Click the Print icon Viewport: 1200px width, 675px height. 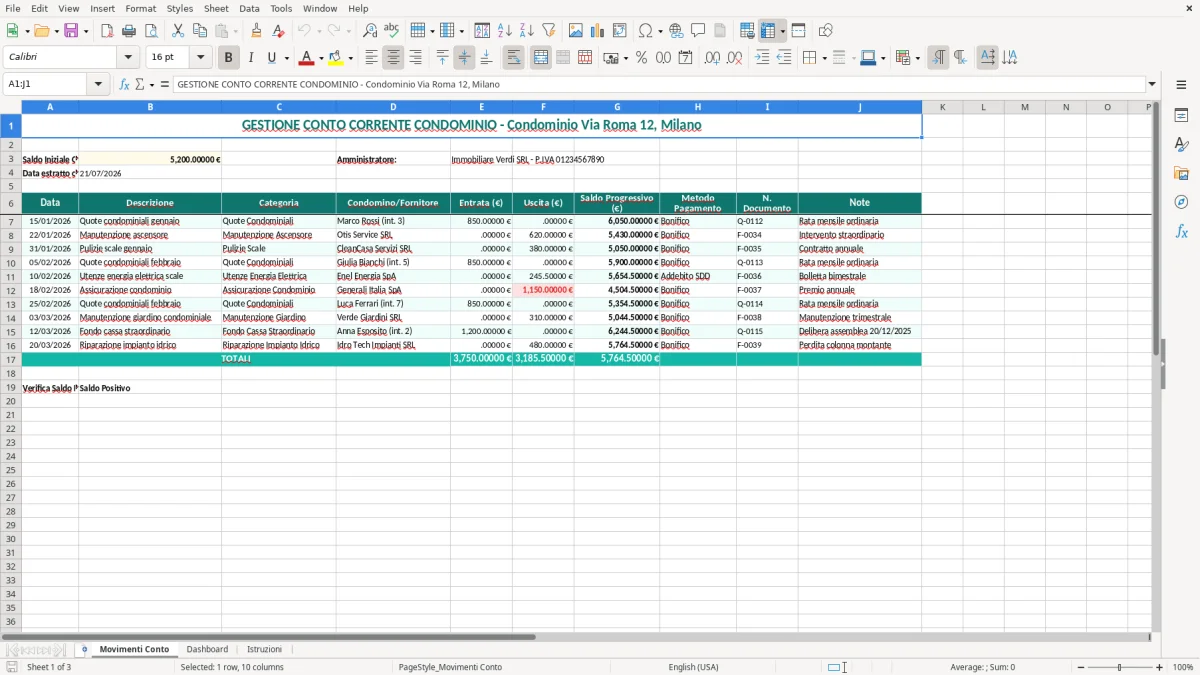tap(129, 31)
